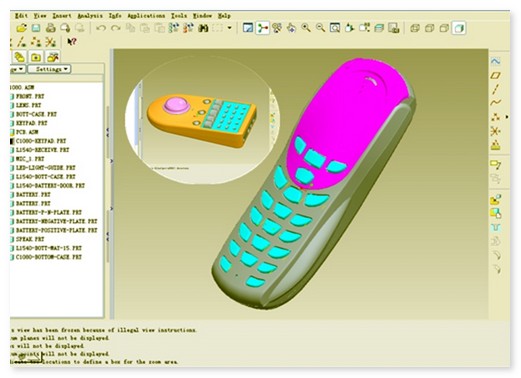Switch to shading display mode
This screenshot has height=378, width=521.
pos(459,28)
